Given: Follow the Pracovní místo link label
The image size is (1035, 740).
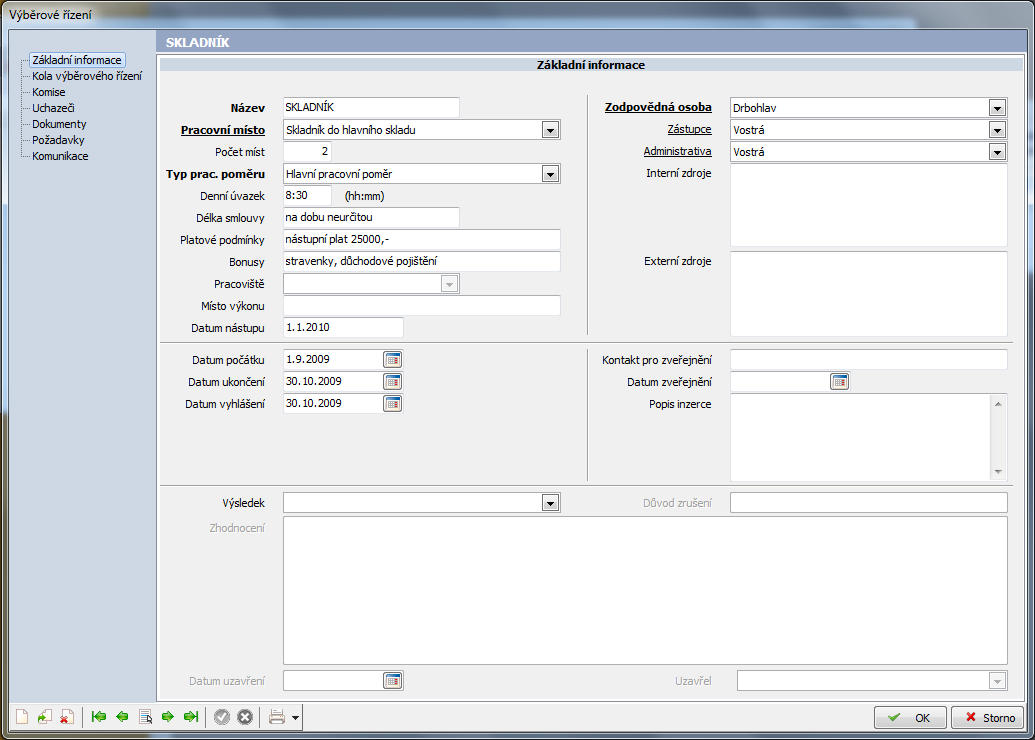Looking at the screenshot, I should click(223, 130).
